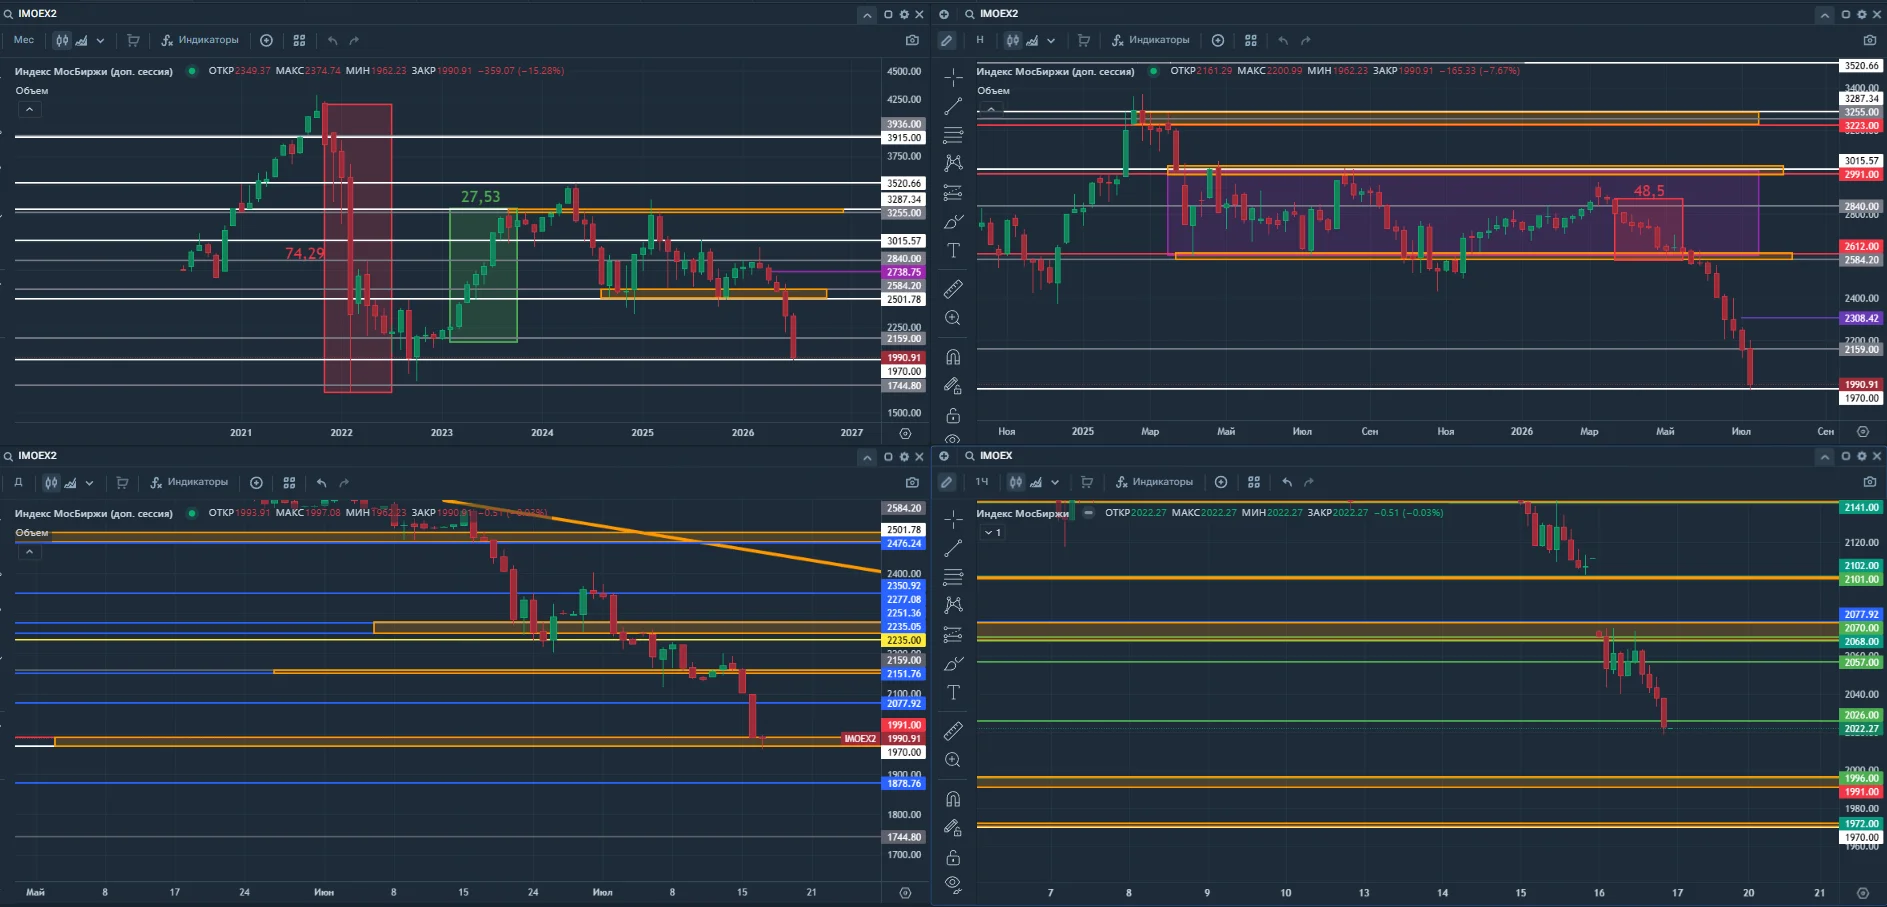Screen dimensions: 1887x907
Task: Select trend line tool in weekly chart
Action: (953, 105)
